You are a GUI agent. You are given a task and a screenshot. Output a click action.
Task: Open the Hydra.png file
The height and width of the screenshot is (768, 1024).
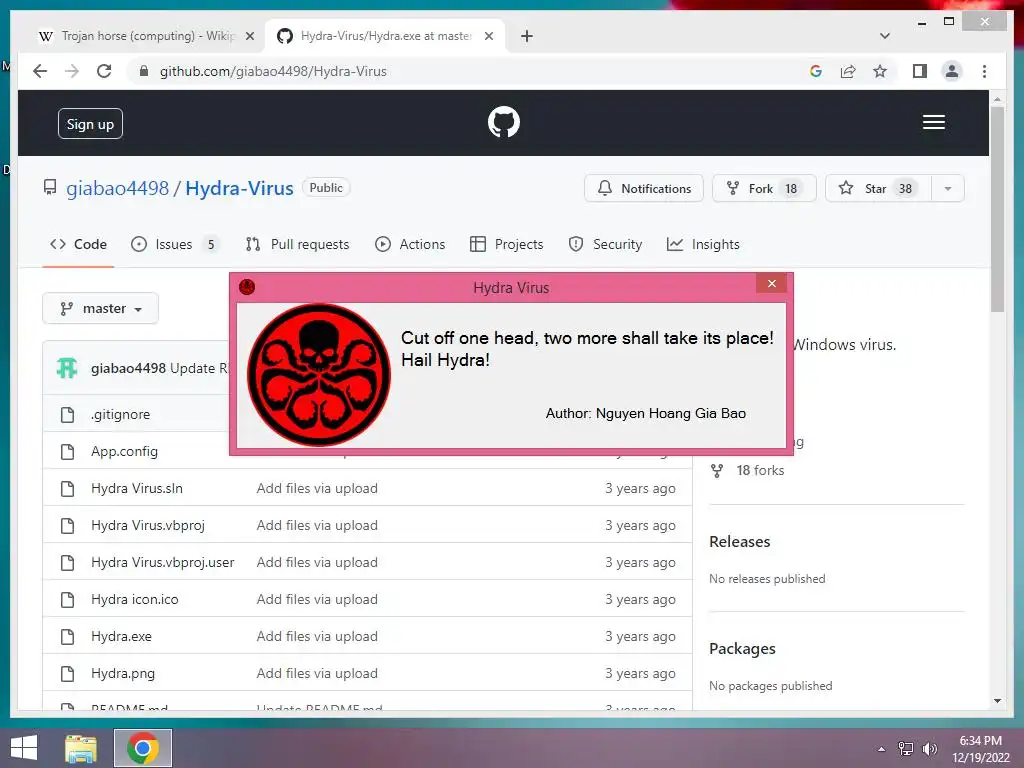coord(123,673)
